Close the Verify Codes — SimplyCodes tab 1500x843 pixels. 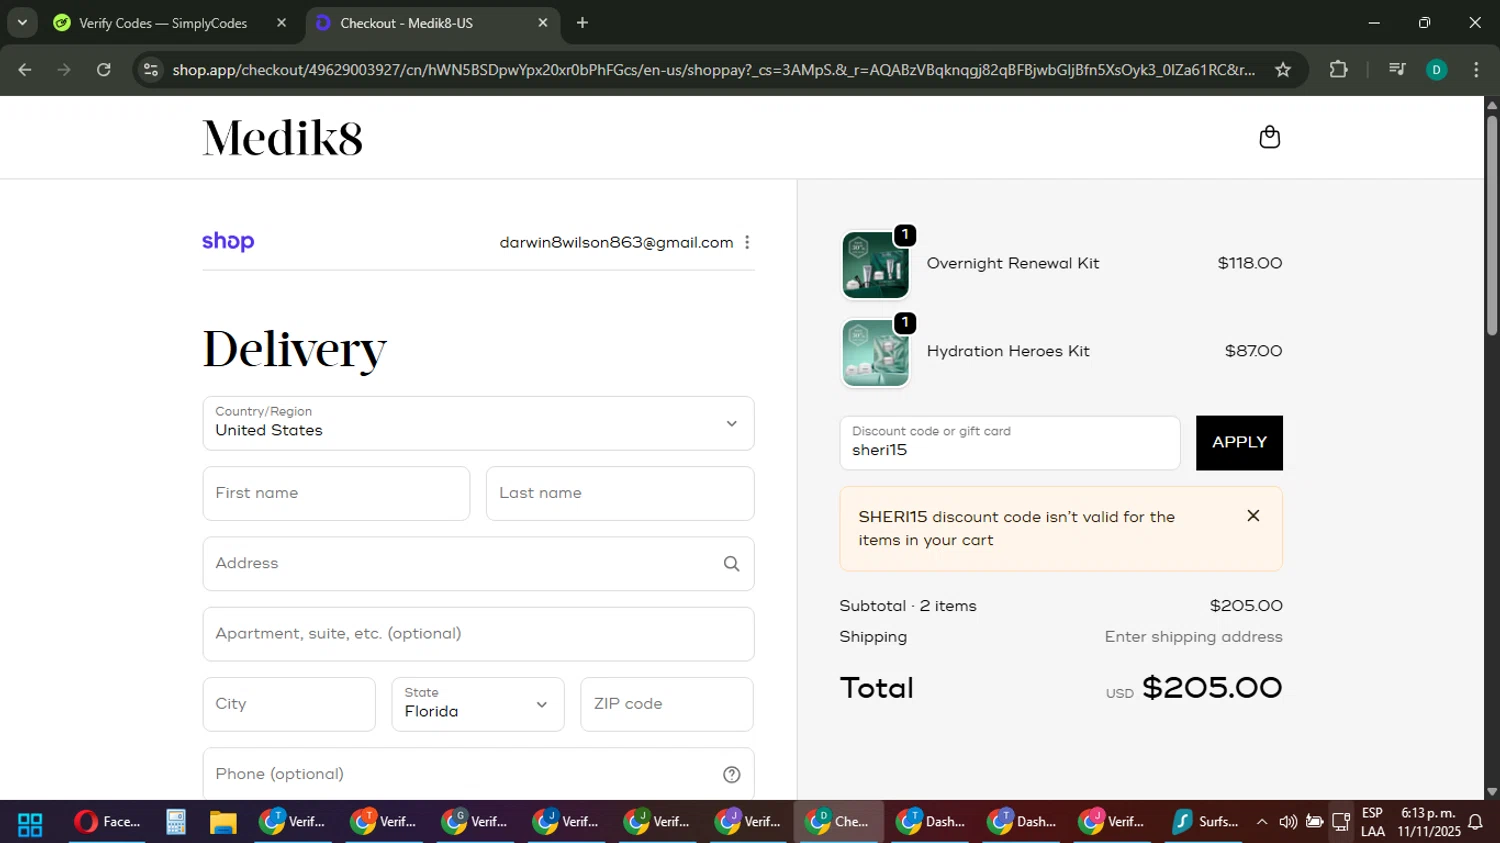pos(281,22)
